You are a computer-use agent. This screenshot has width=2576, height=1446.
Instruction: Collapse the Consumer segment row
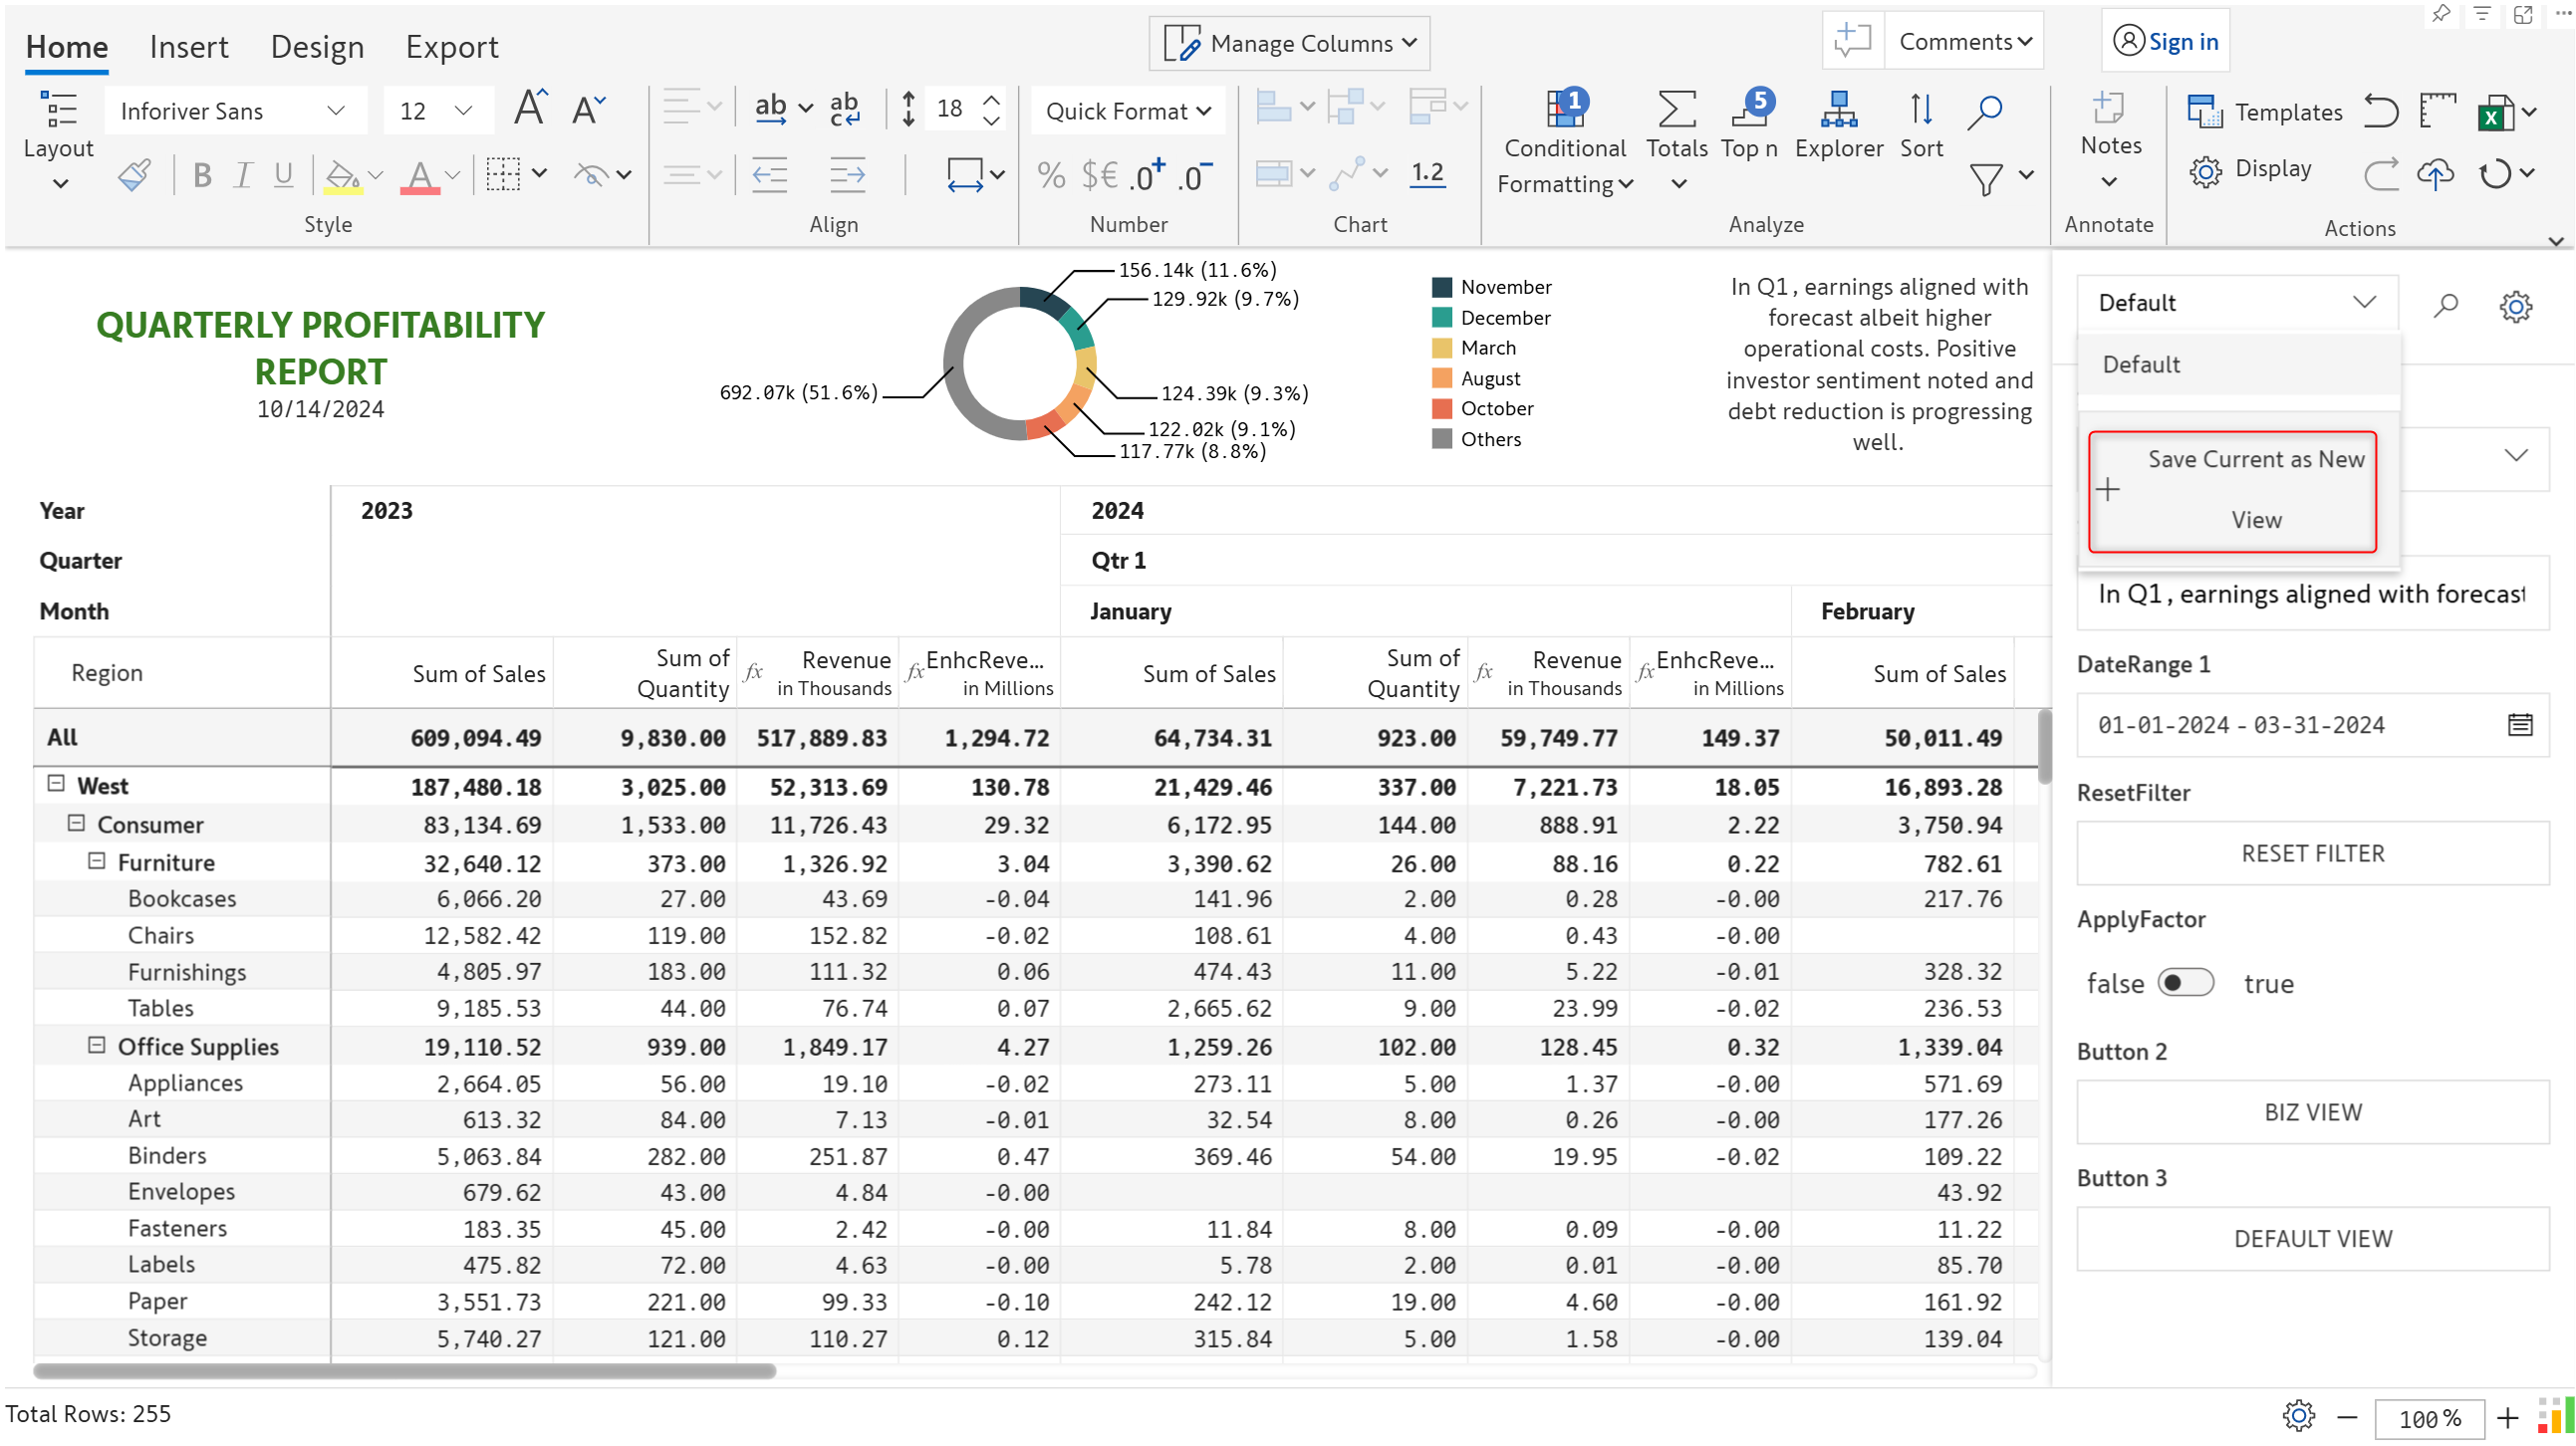pos(76,823)
